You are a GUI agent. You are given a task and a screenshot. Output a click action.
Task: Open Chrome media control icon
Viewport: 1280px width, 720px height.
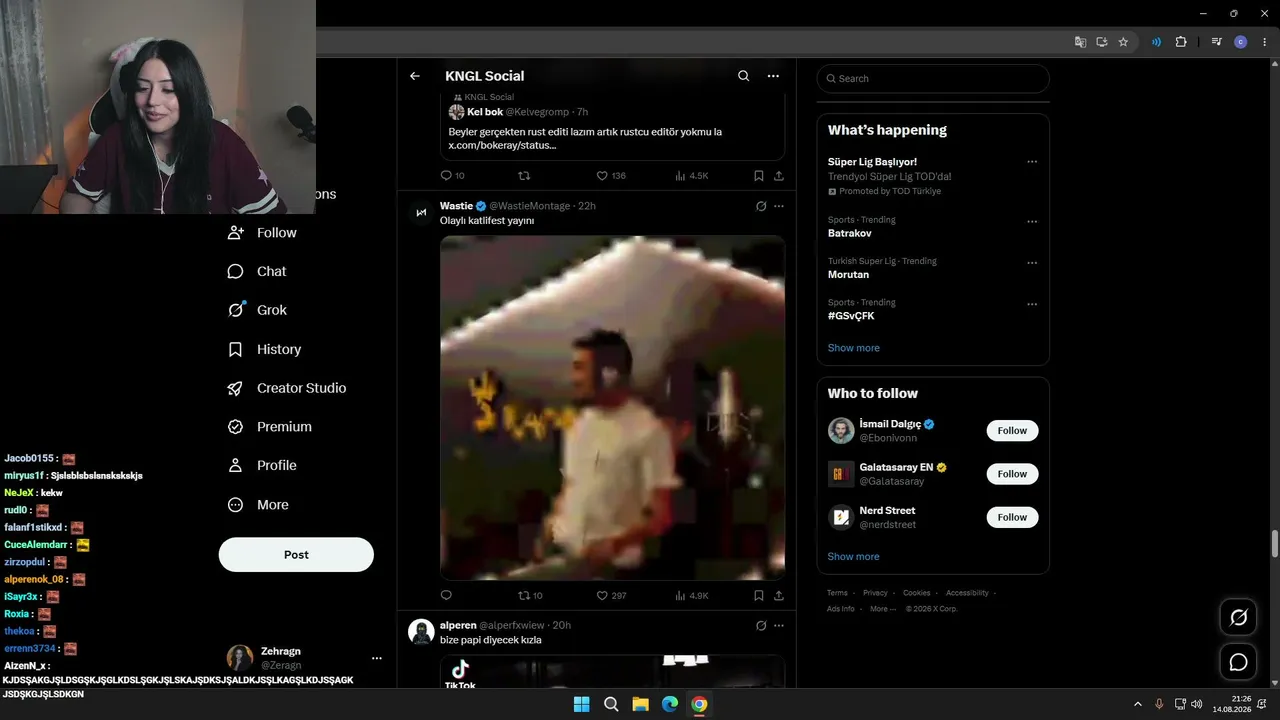tap(1216, 42)
